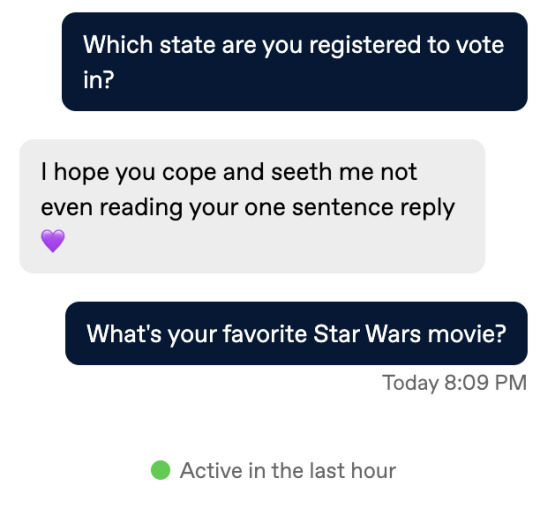Select the gray 'I hope you cope' reply bubble
The image size is (540, 508).
coord(252,206)
